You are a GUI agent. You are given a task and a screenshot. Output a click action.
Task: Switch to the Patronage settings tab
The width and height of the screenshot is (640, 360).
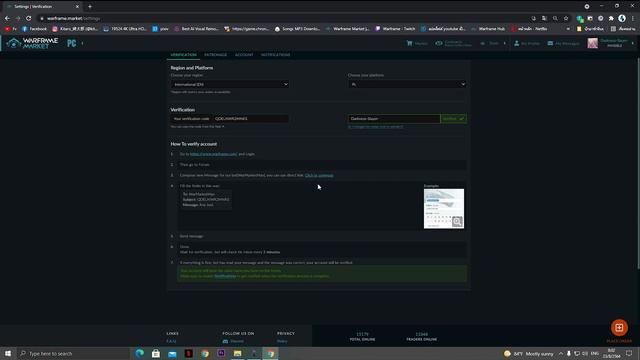[216, 55]
